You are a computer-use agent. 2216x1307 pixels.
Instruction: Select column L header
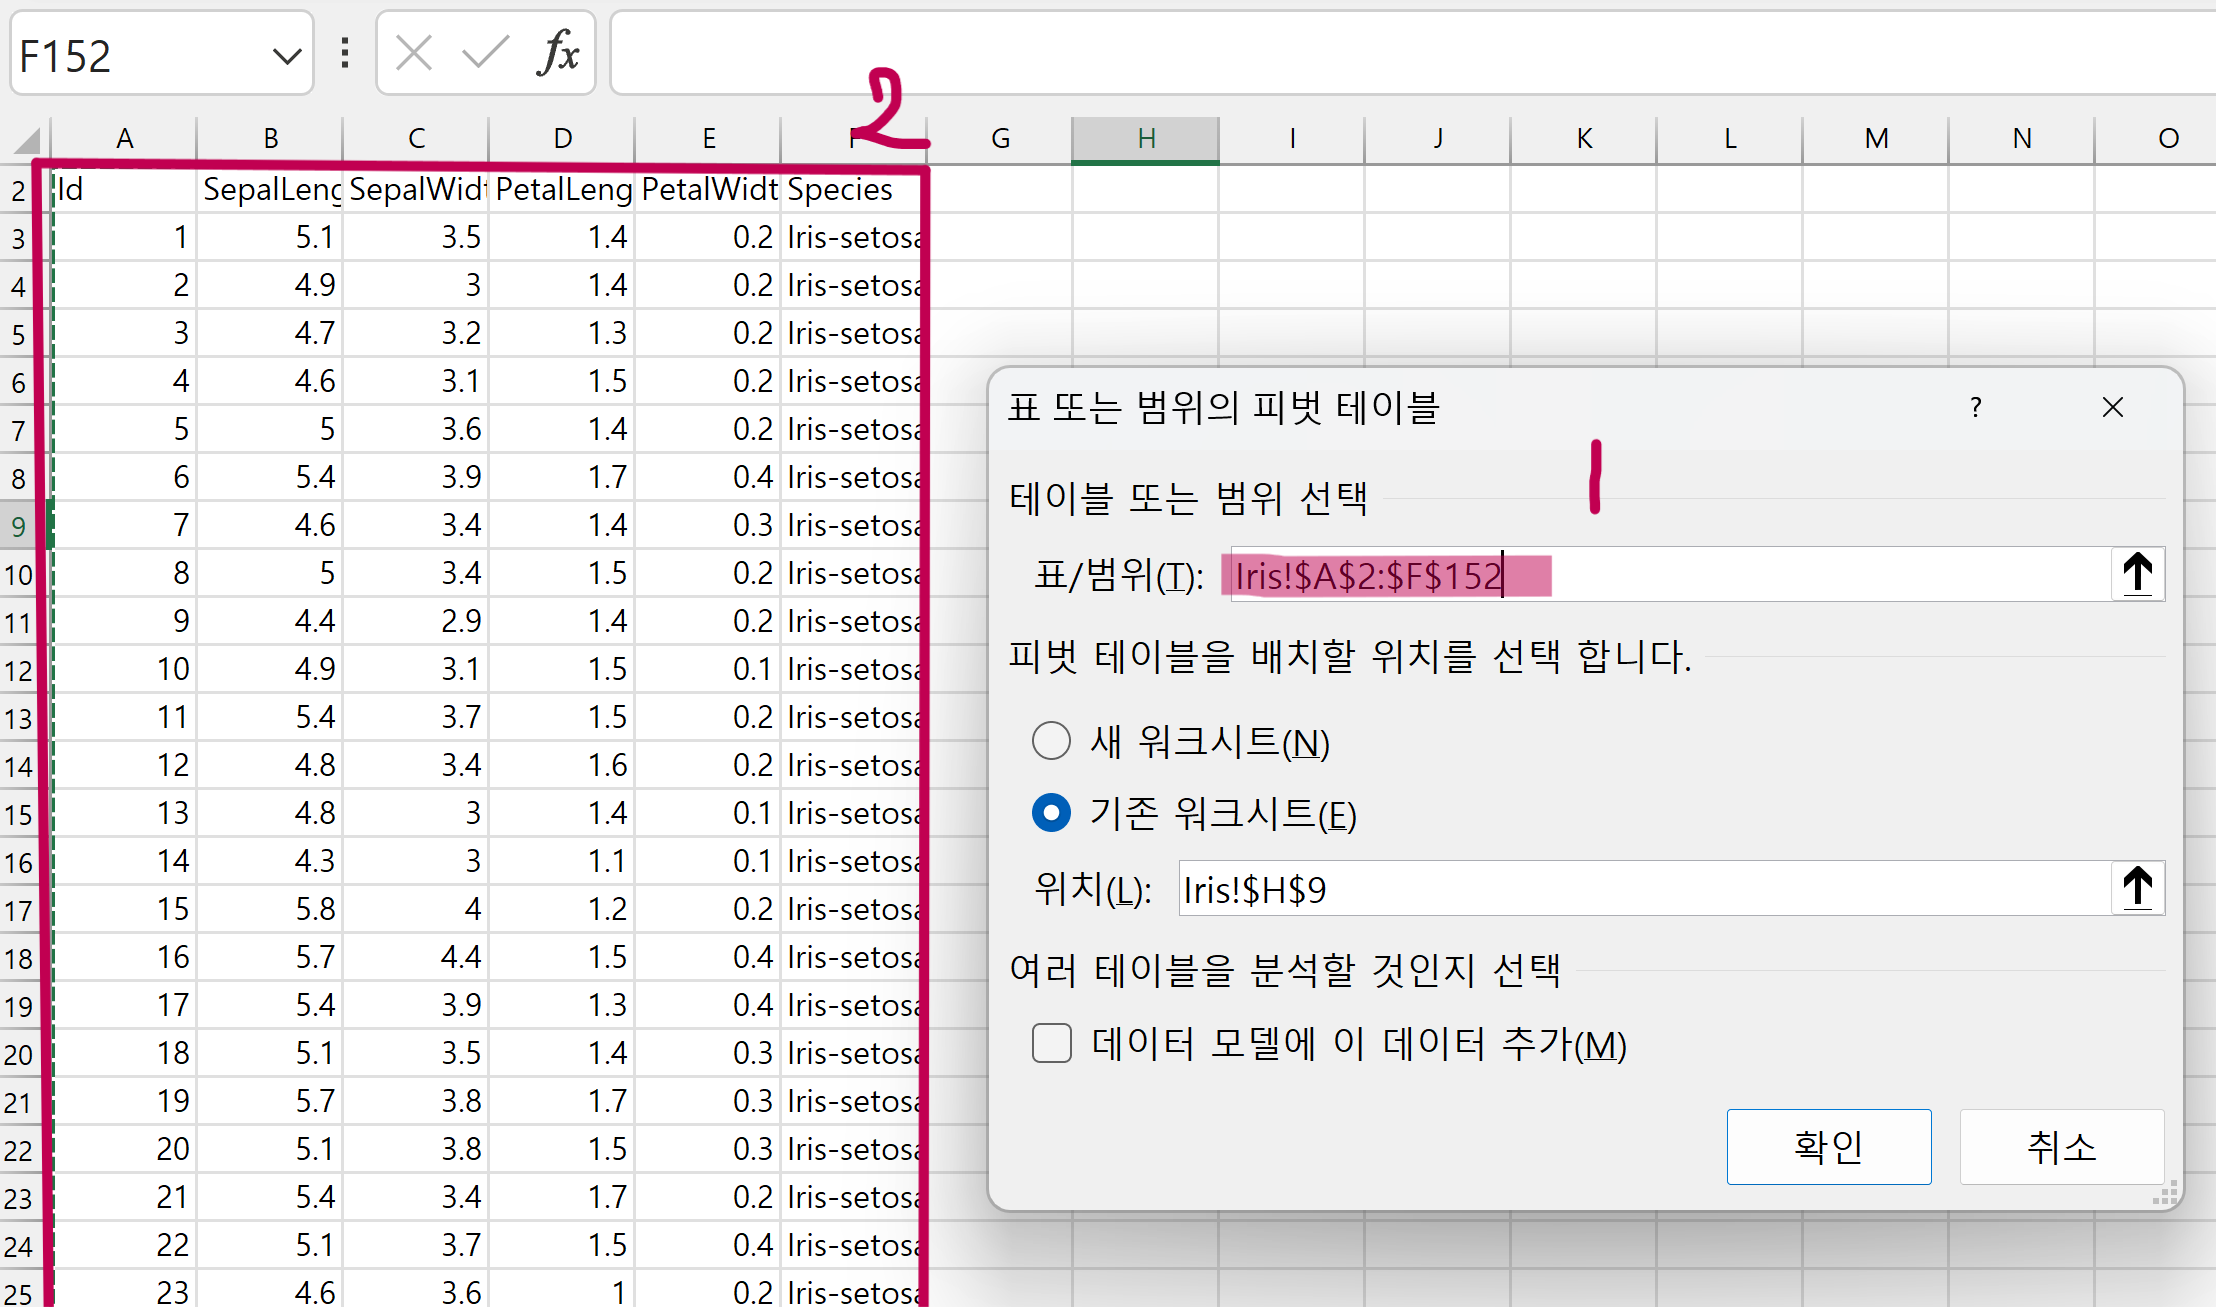point(1730,139)
